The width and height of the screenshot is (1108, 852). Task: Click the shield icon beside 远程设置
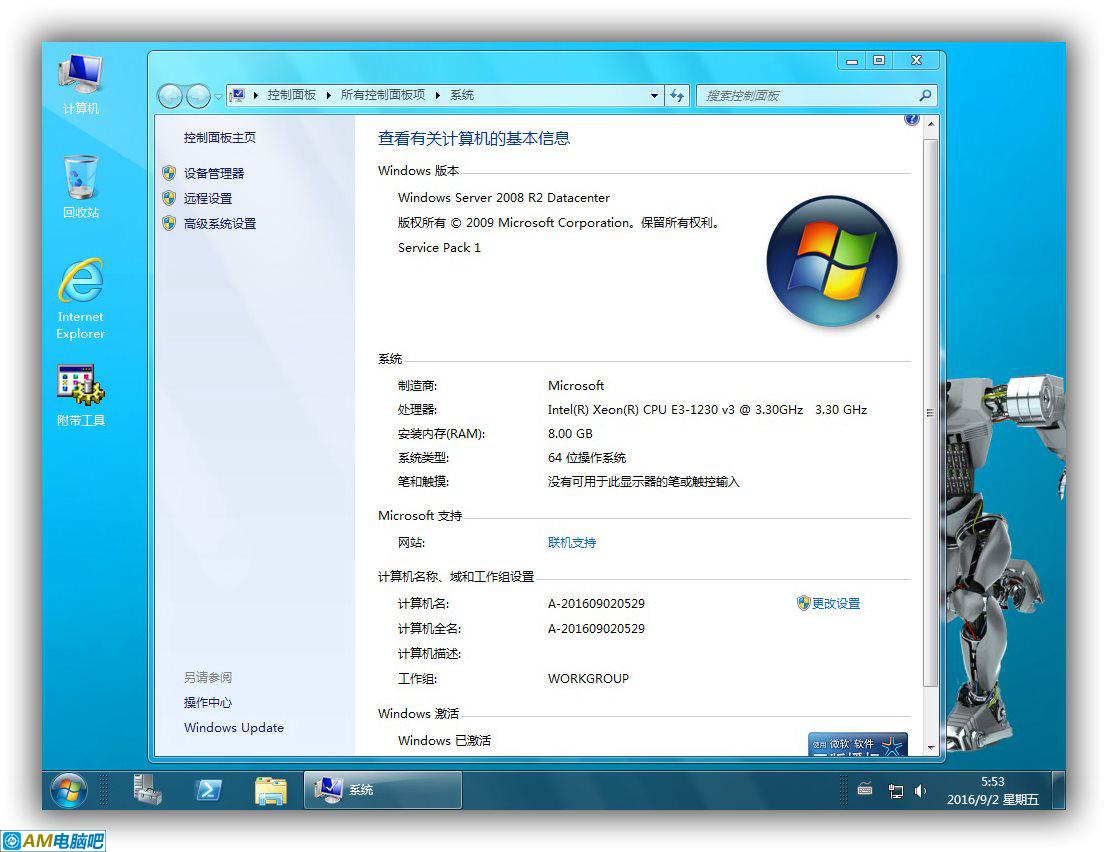click(169, 199)
